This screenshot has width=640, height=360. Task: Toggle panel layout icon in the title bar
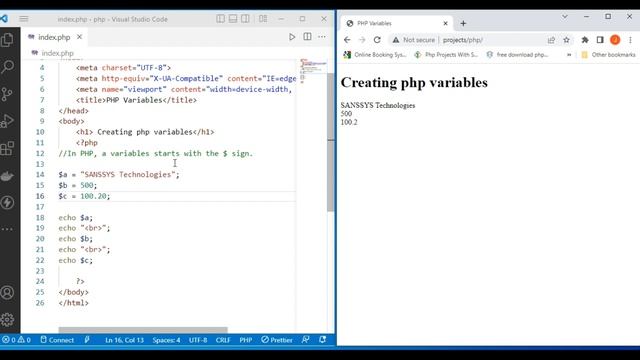[x=233, y=19]
